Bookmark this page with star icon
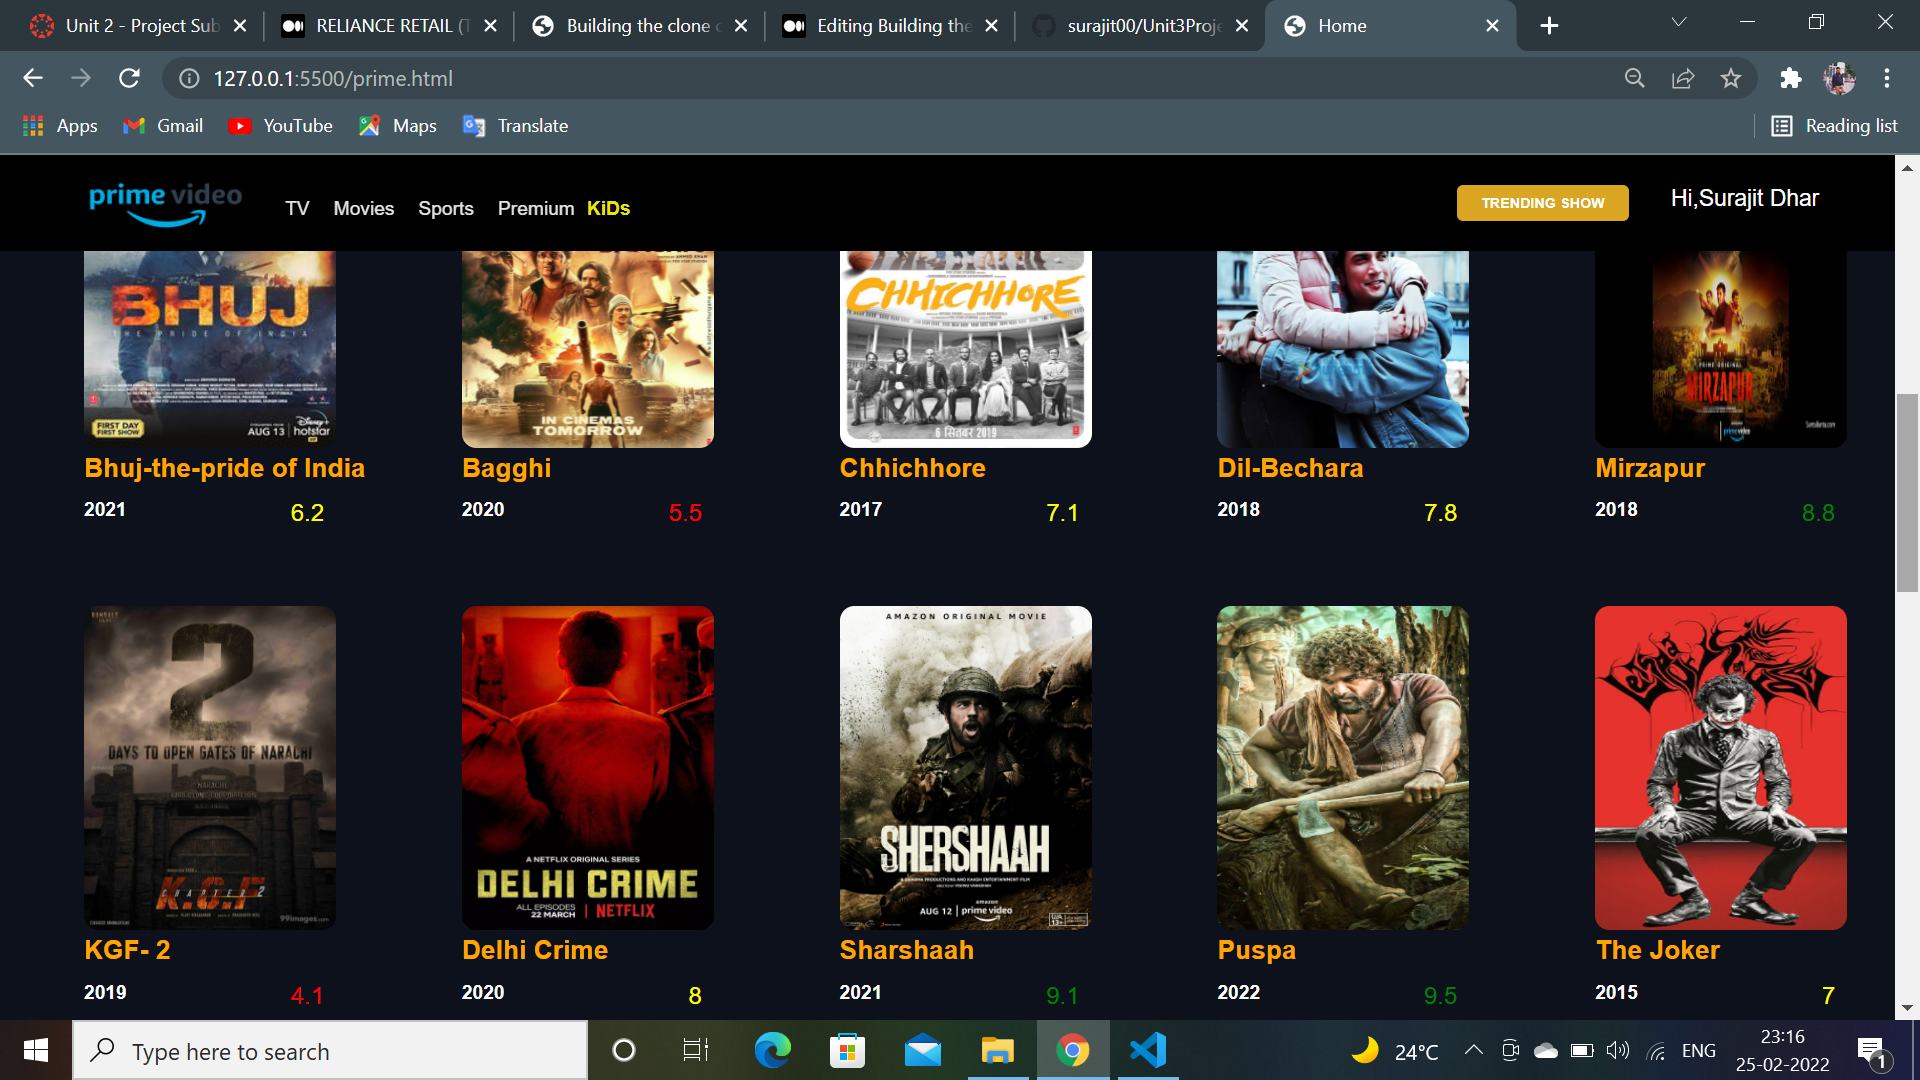 tap(1731, 78)
